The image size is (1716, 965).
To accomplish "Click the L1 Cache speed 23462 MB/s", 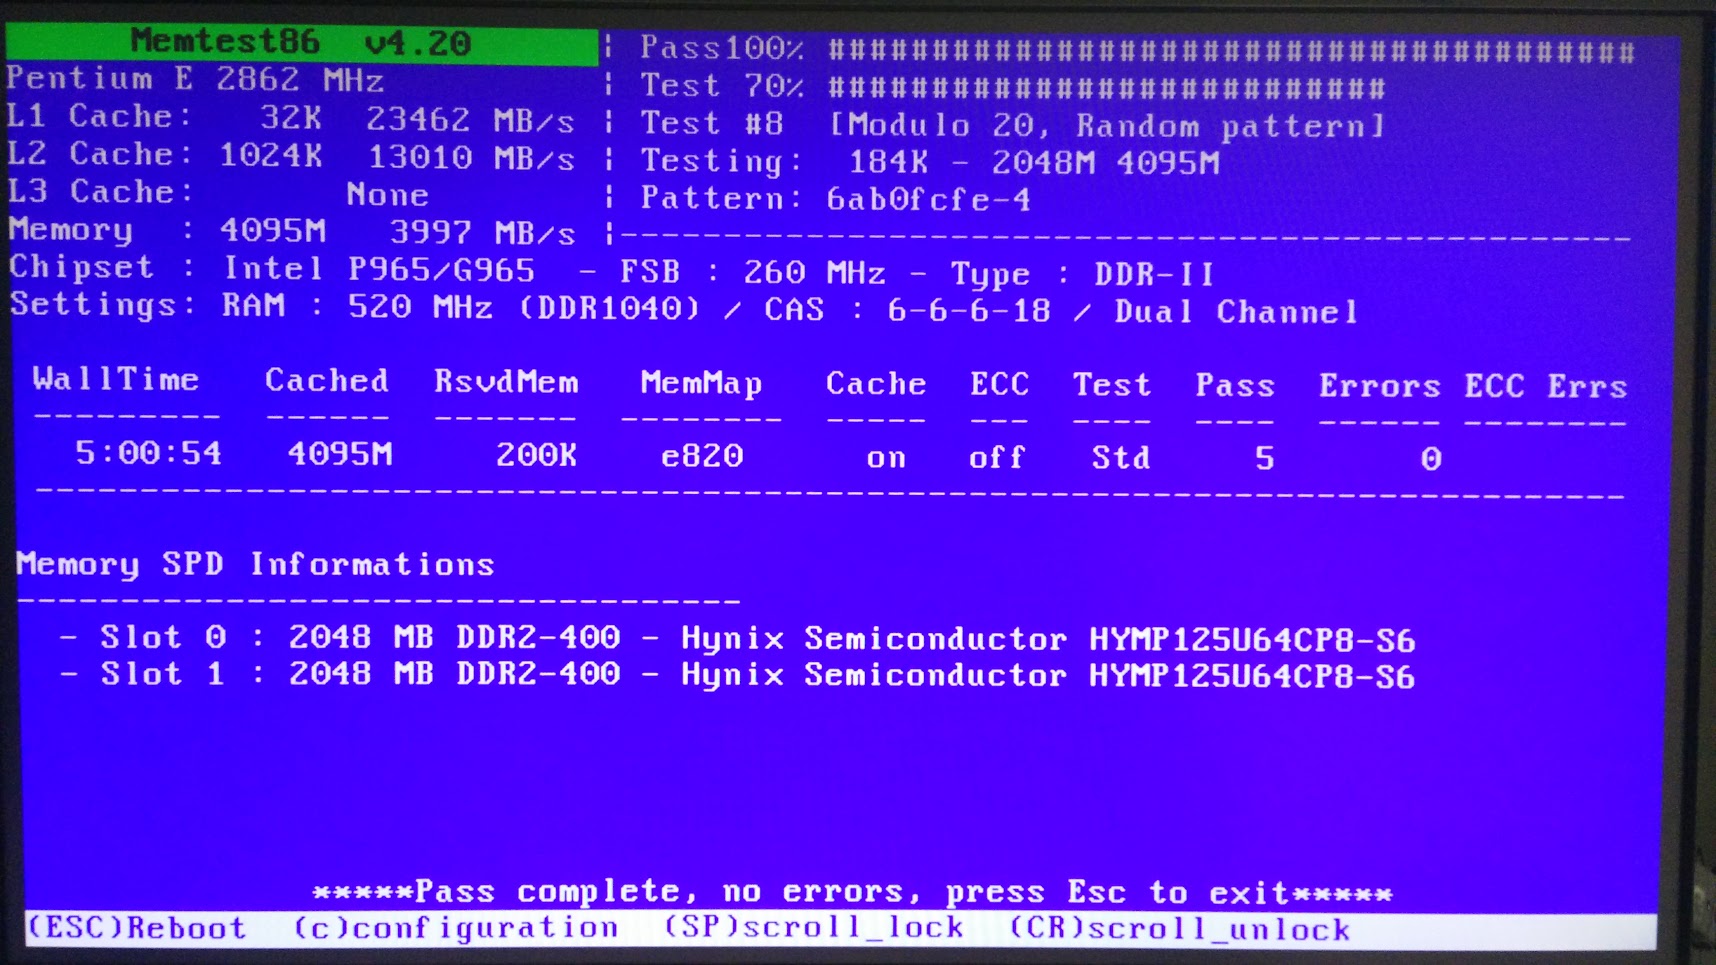I will (470, 120).
